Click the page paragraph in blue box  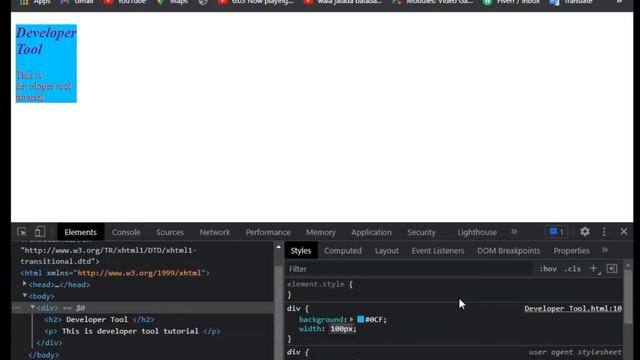click(44, 86)
